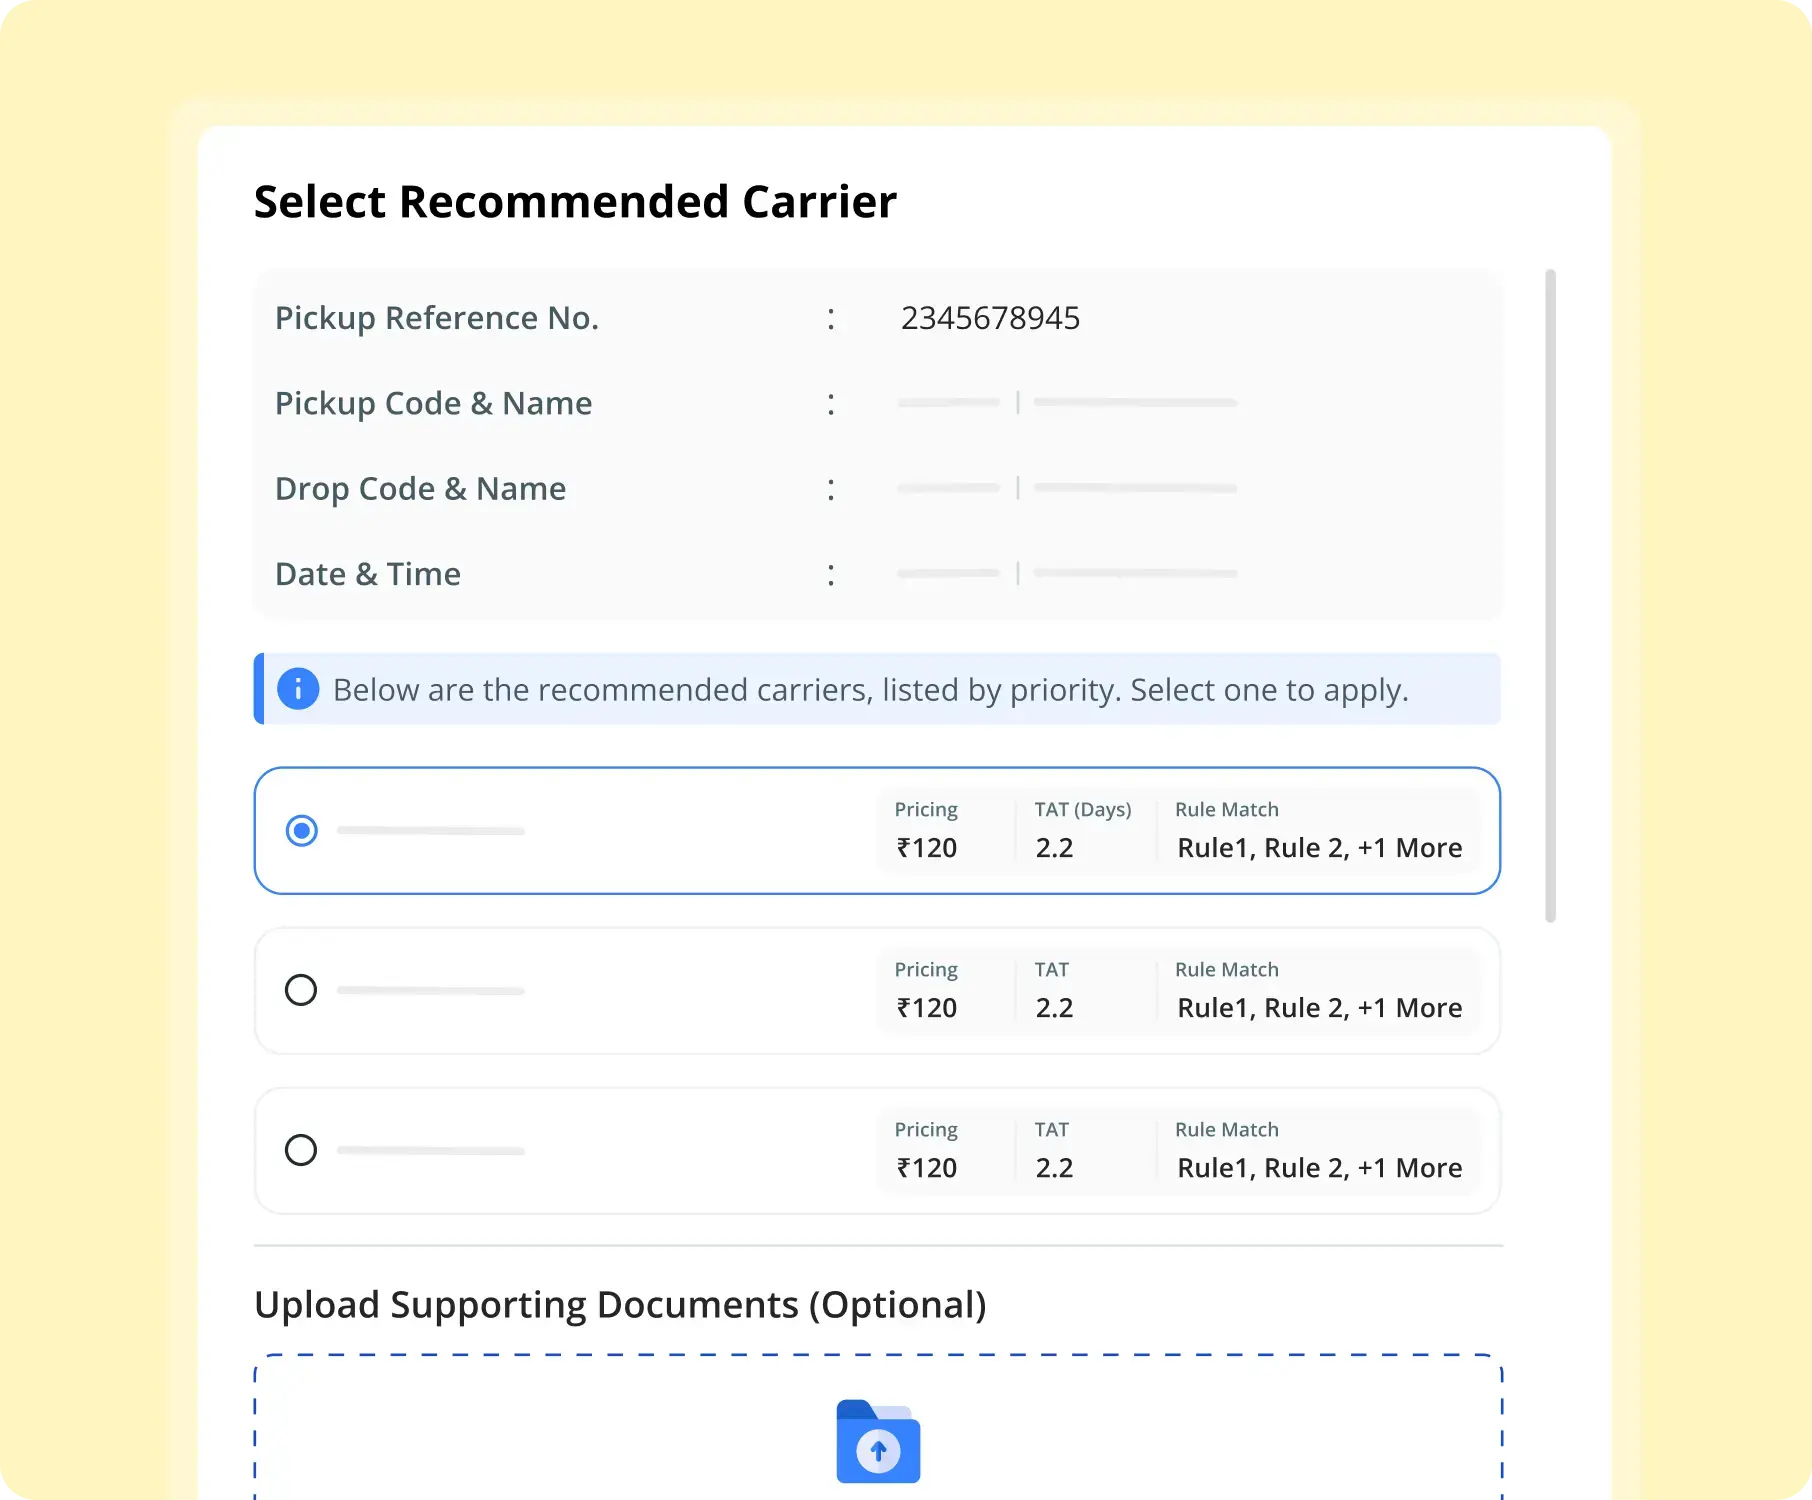Image resolution: width=1812 pixels, height=1500 pixels.
Task: Click the Pickup Code & Name placeholder value
Action: click(x=1067, y=402)
